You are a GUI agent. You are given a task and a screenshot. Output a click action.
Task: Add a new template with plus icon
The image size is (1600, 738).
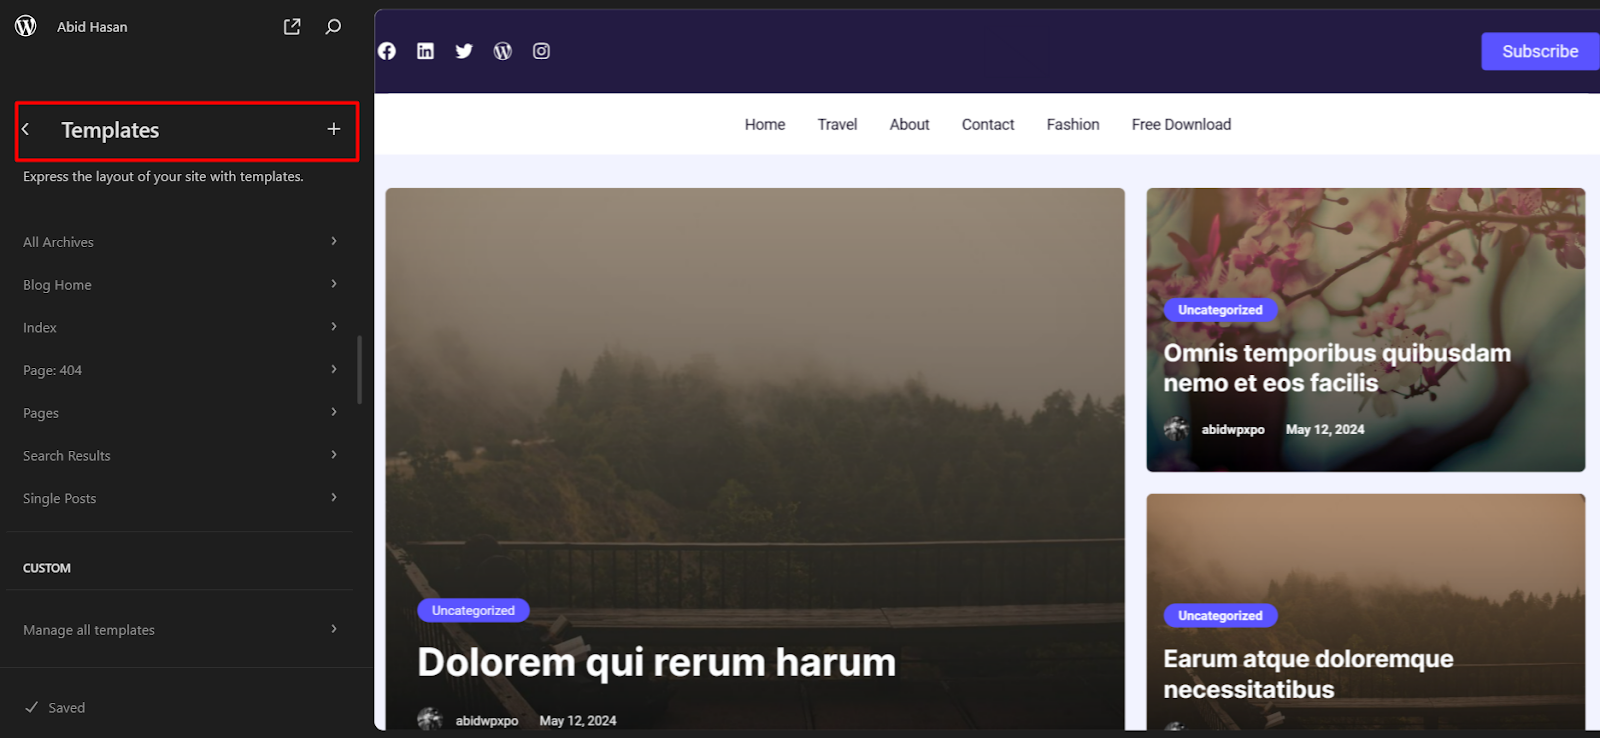click(x=334, y=129)
